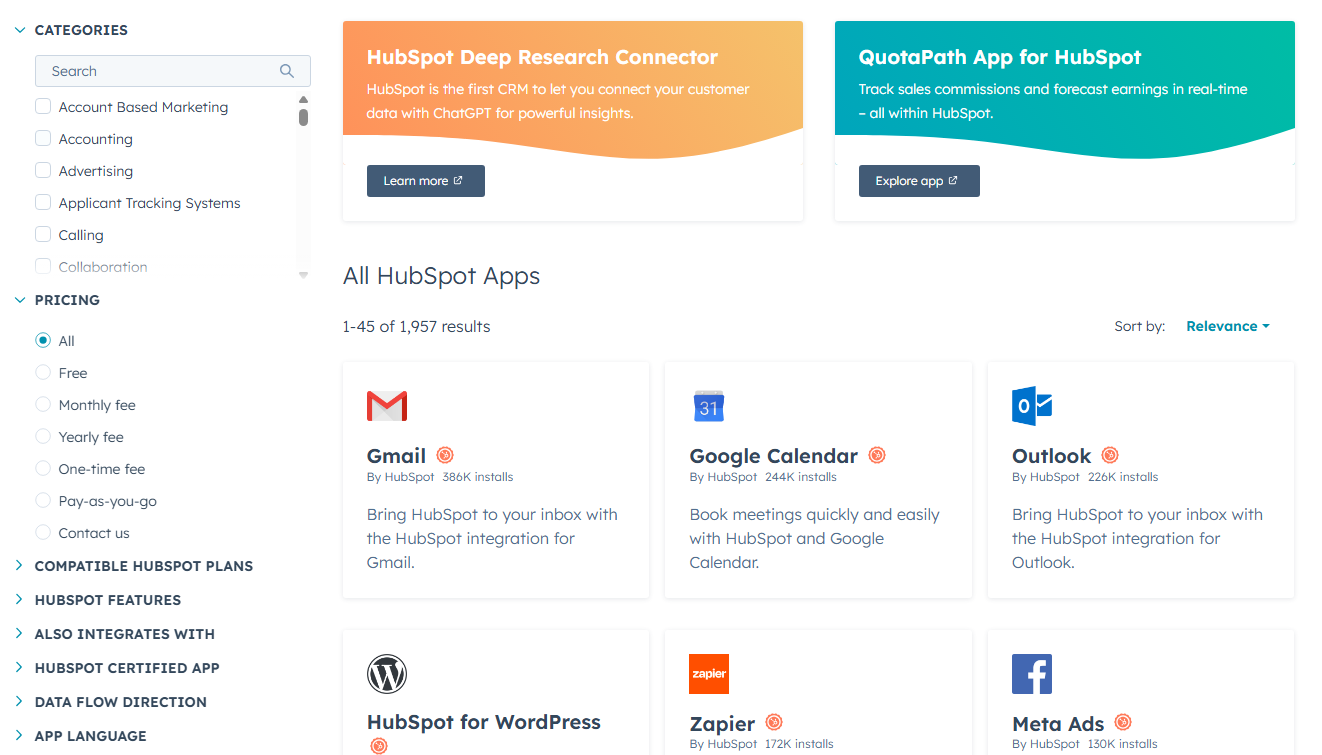Viewport: 1322px width, 755px height.
Task: Click the search magnifier icon in Categories
Action: coord(287,71)
